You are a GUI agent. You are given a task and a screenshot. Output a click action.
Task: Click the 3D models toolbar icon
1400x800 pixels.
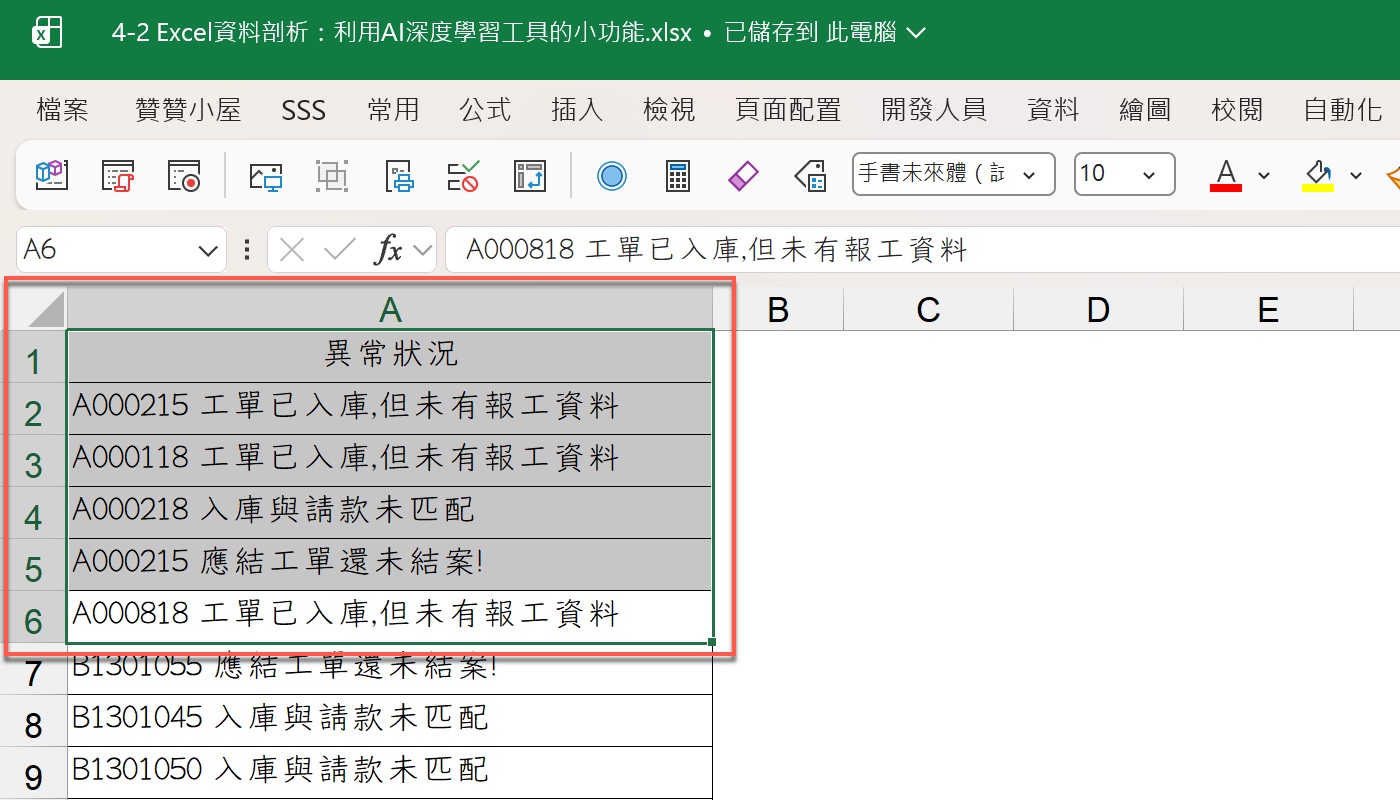50,174
